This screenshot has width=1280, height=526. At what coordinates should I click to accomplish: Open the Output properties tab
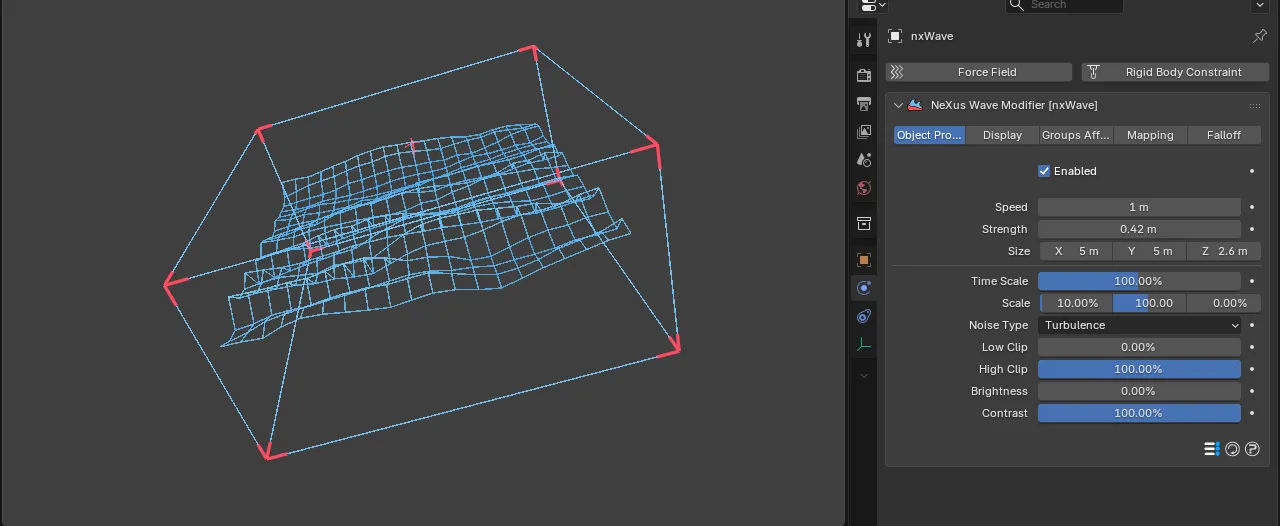click(864, 103)
